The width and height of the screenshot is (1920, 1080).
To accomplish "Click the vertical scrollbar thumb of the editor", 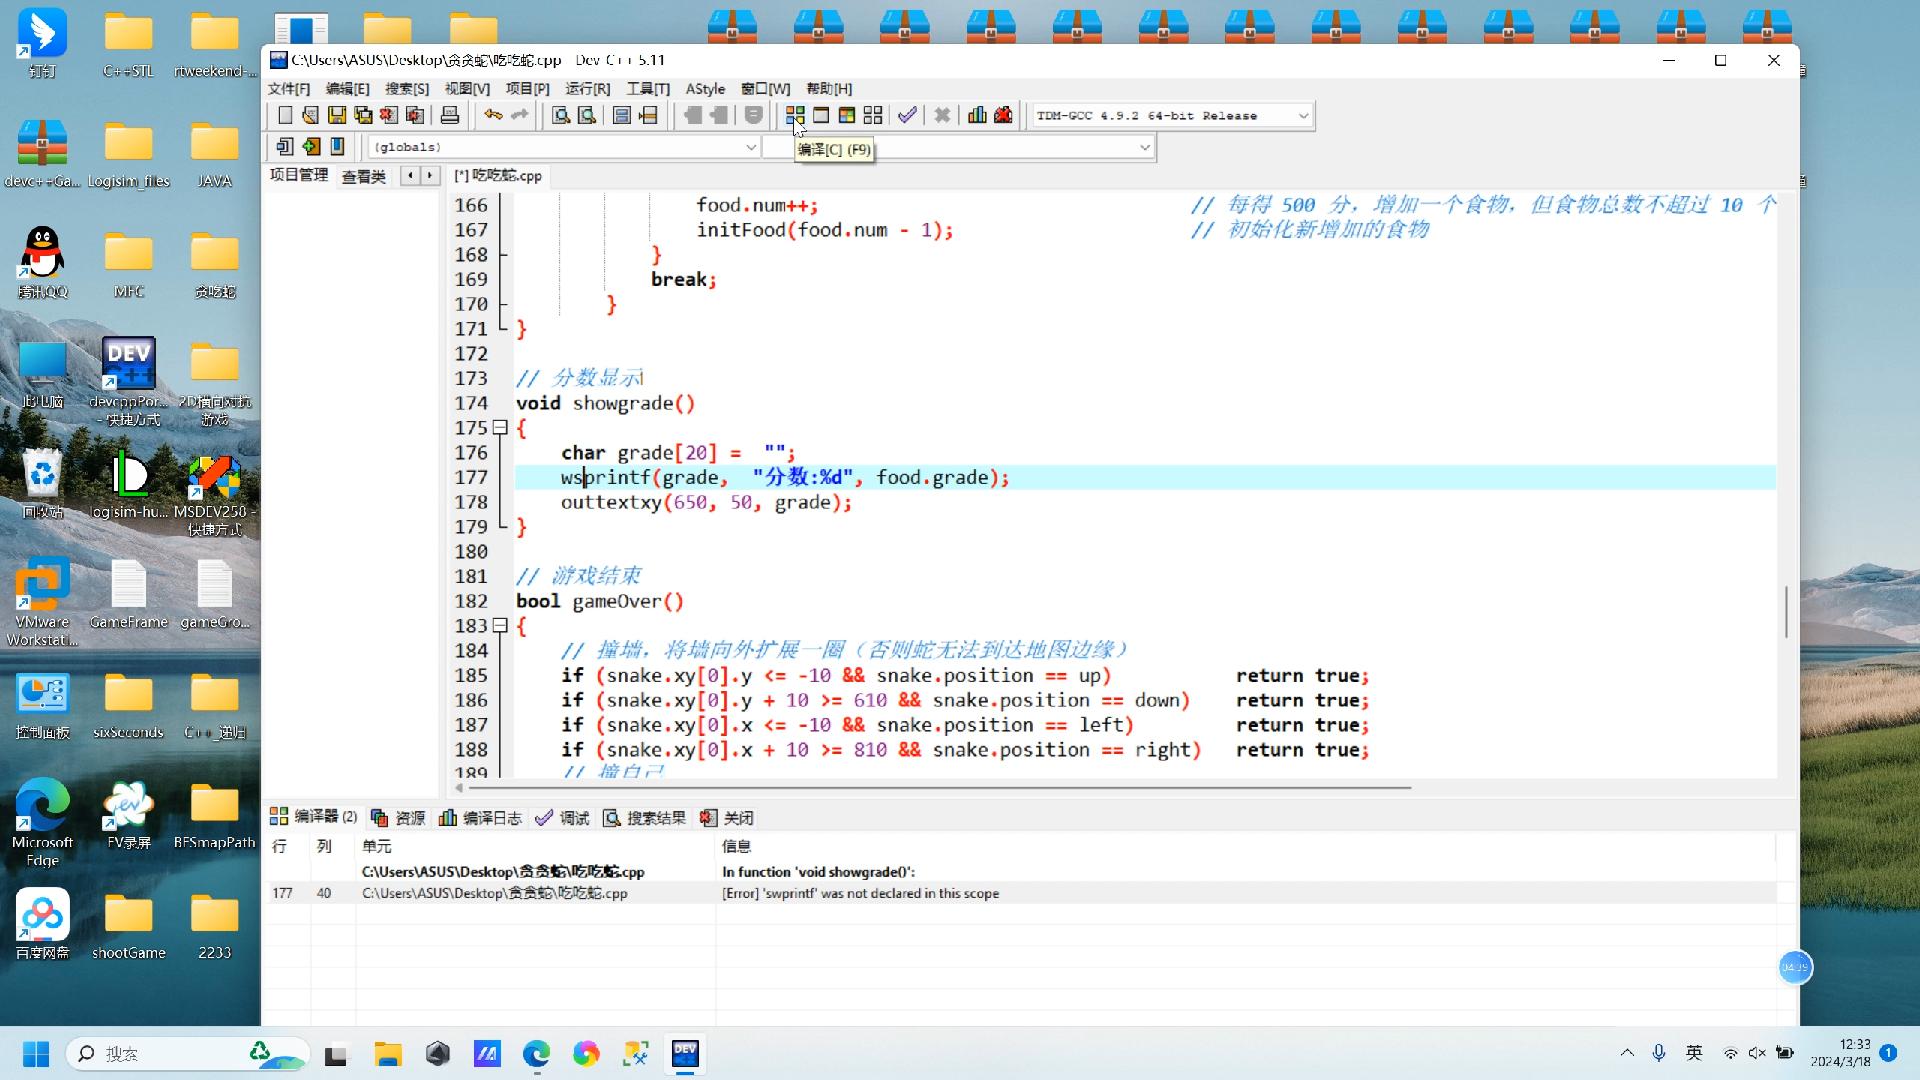I will [x=1786, y=611].
